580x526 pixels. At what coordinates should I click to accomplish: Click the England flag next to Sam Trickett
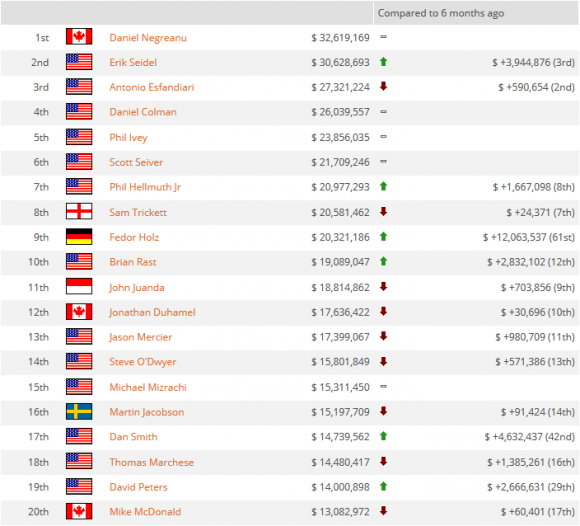79,212
